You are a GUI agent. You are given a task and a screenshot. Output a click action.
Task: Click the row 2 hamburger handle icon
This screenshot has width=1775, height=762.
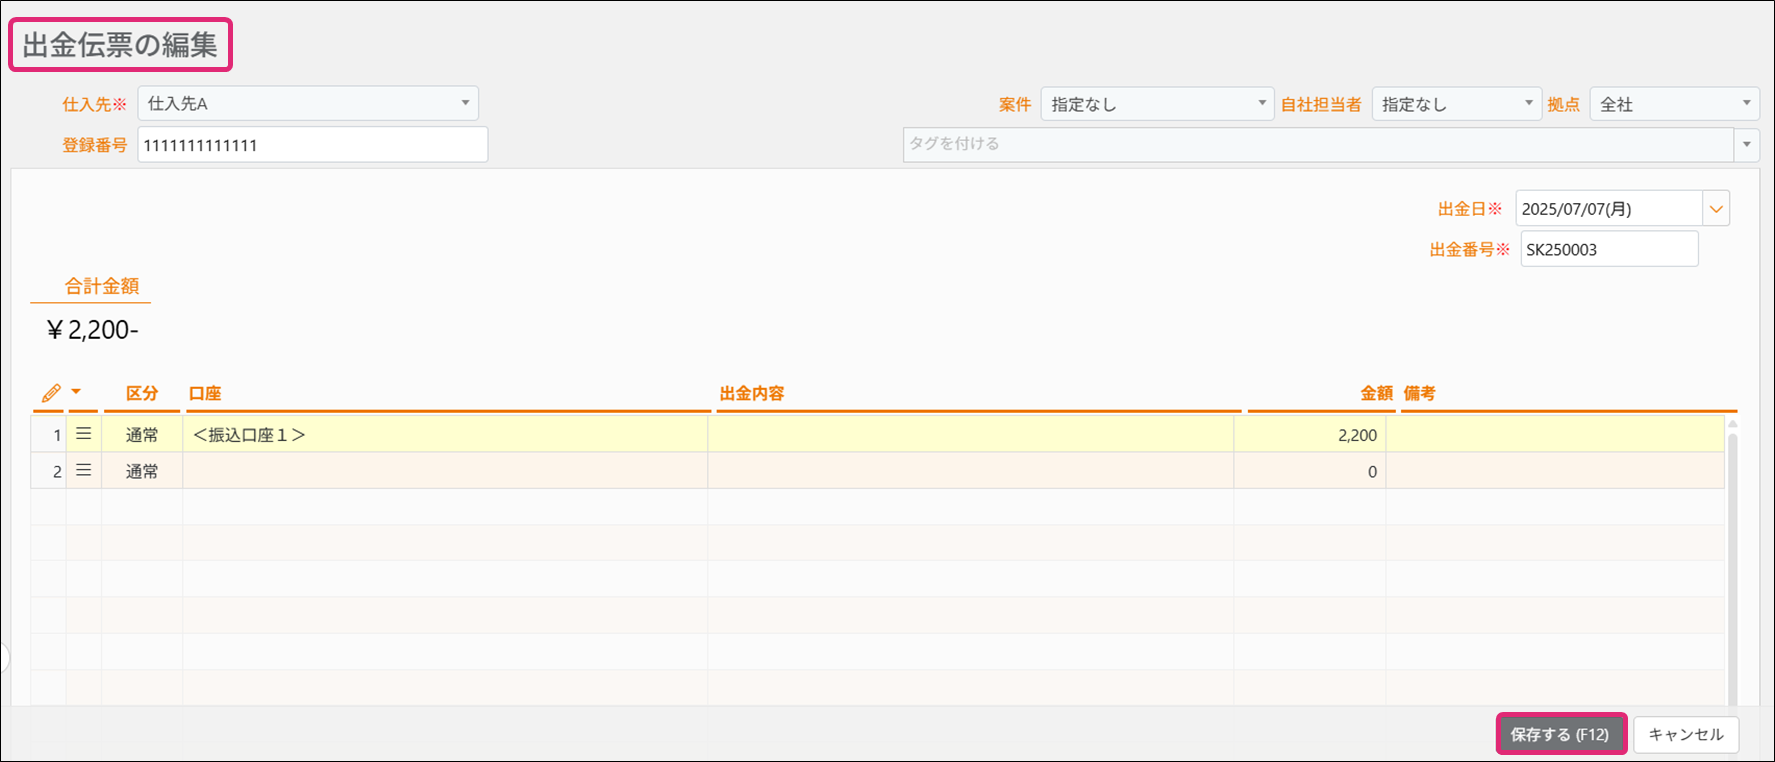84,470
